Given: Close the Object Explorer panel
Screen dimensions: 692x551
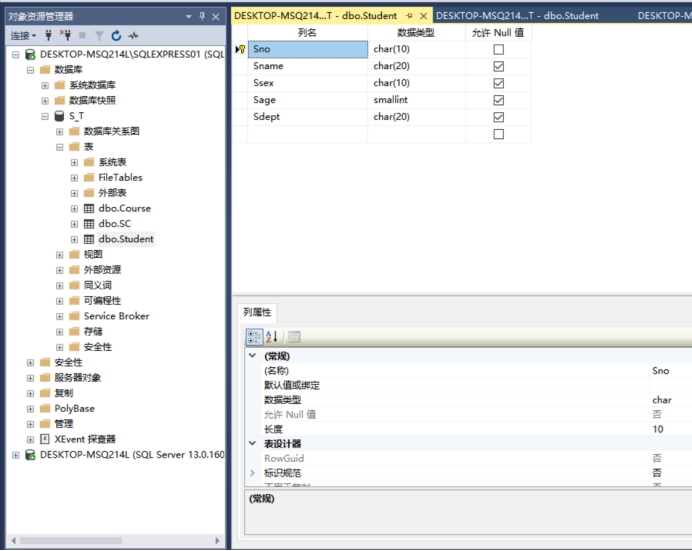Looking at the screenshot, I should pyautogui.click(x=216, y=17).
